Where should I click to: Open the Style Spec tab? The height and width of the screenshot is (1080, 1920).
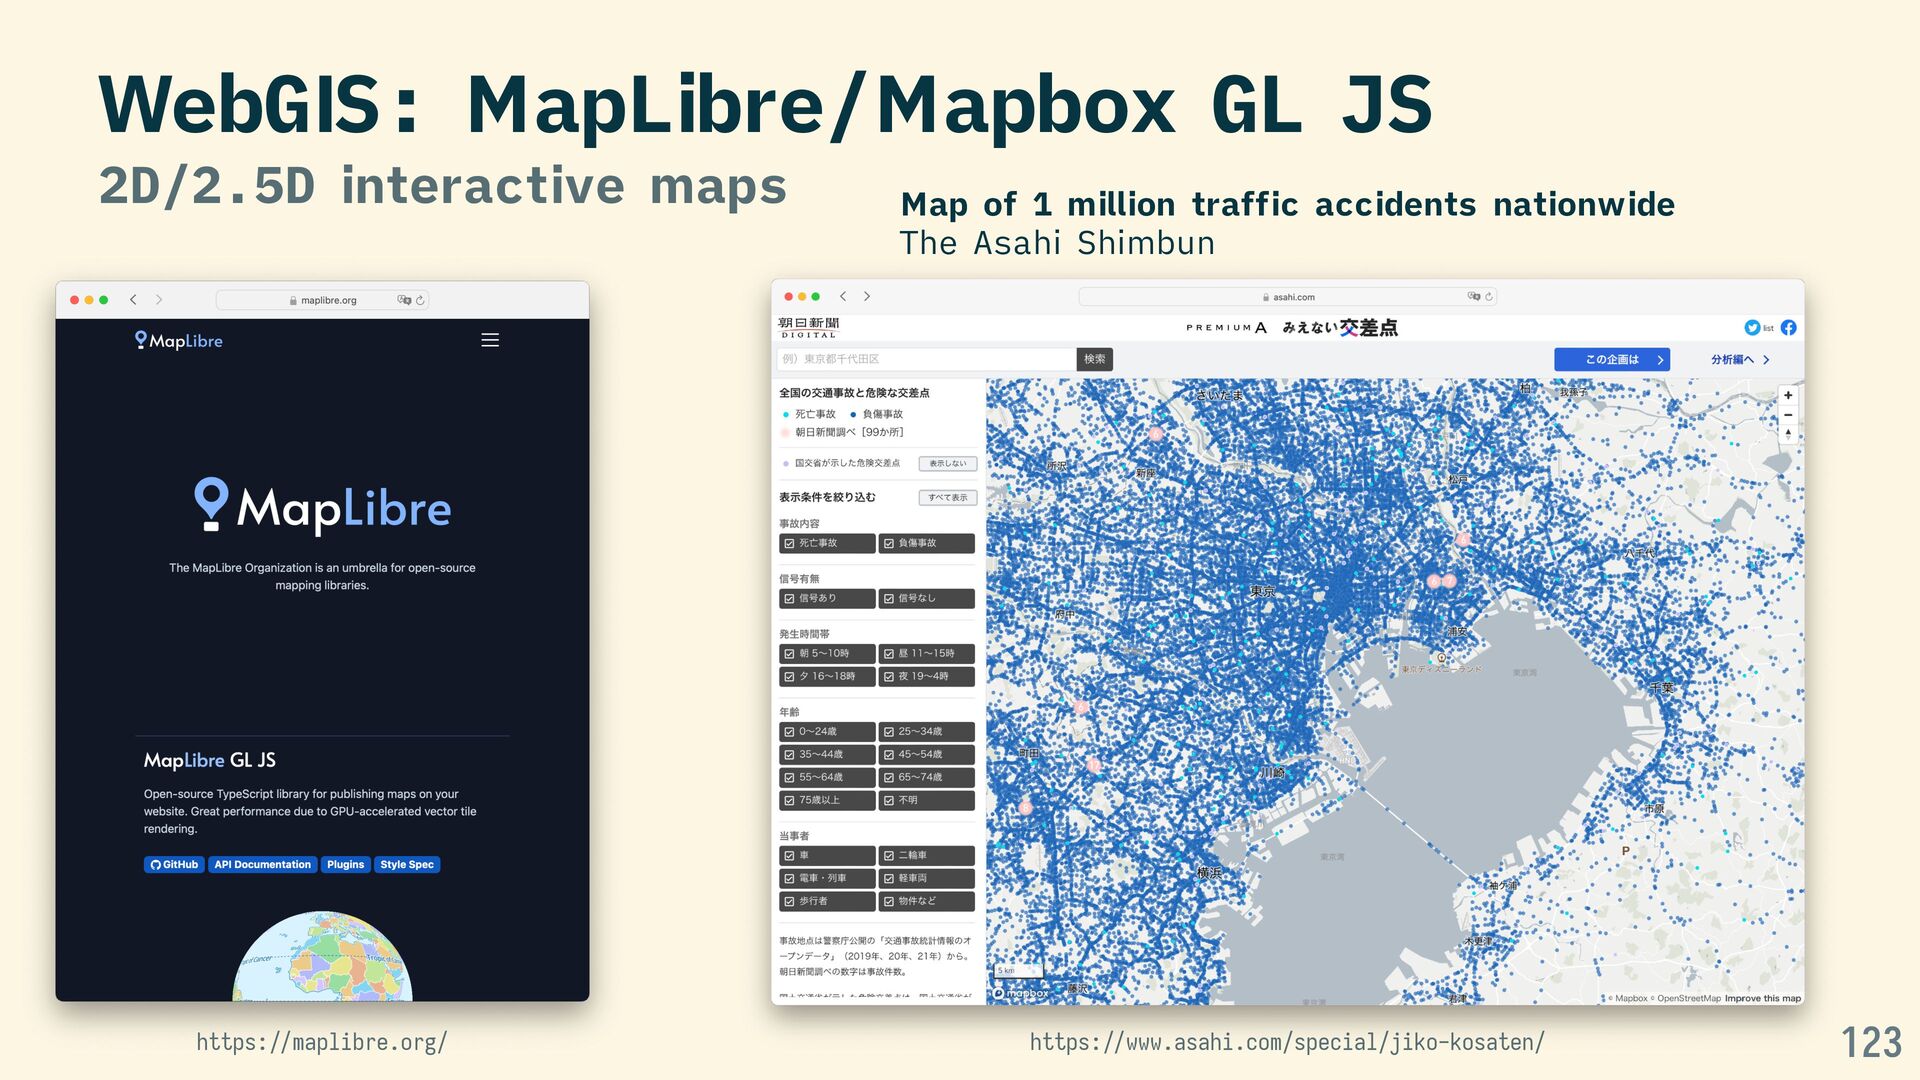tap(407, 864)
